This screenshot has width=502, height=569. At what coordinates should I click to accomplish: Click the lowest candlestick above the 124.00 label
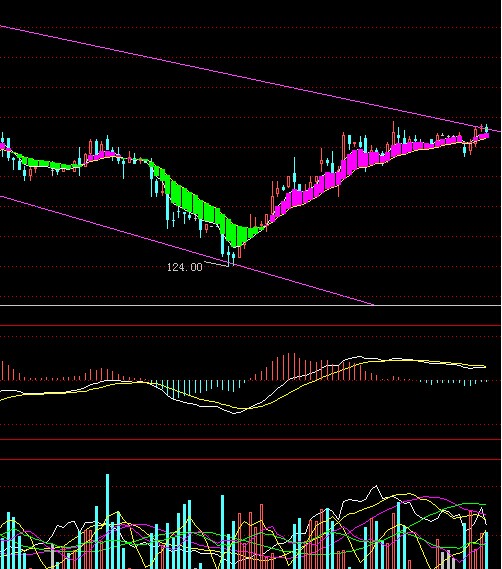(228, 257)
